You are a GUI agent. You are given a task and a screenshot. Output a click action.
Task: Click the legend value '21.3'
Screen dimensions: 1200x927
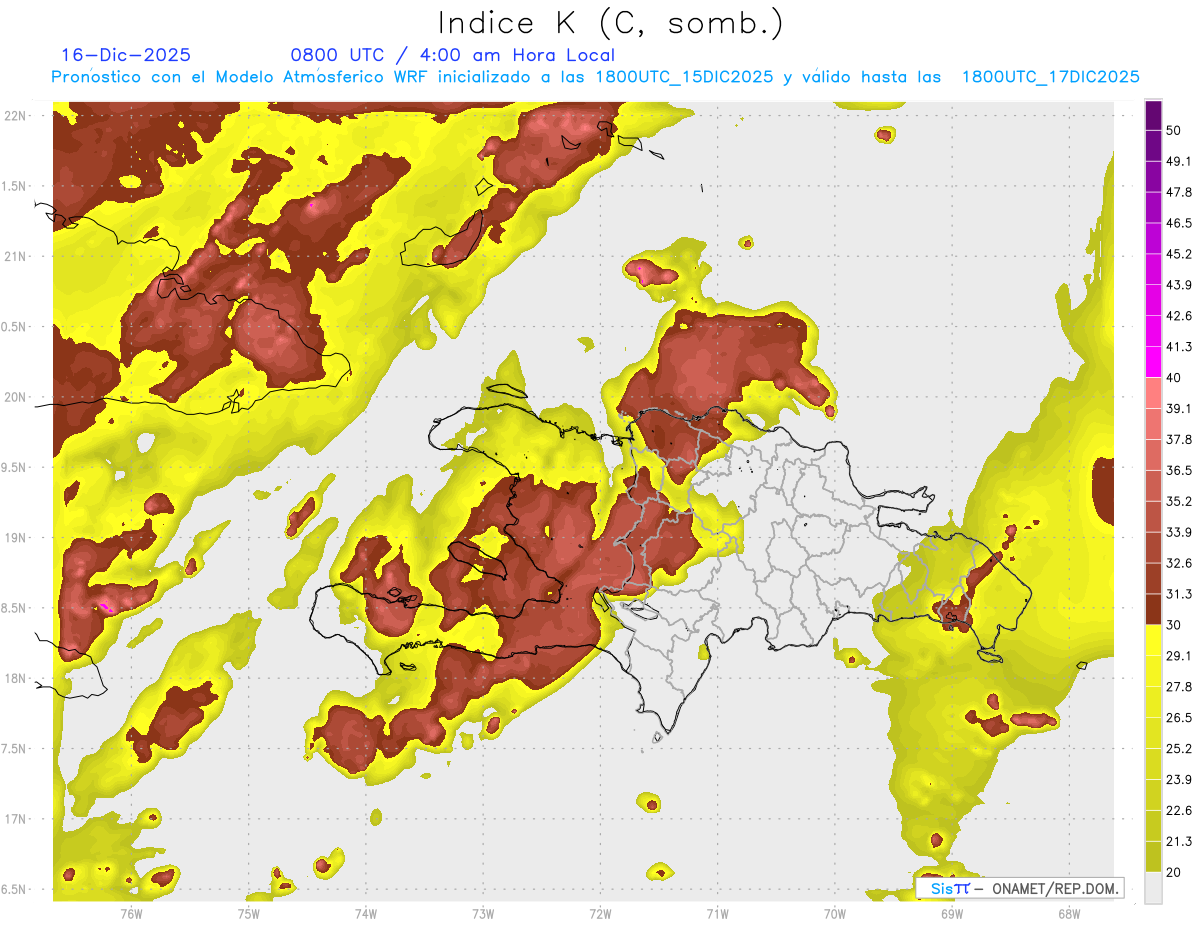[1179, 841]
